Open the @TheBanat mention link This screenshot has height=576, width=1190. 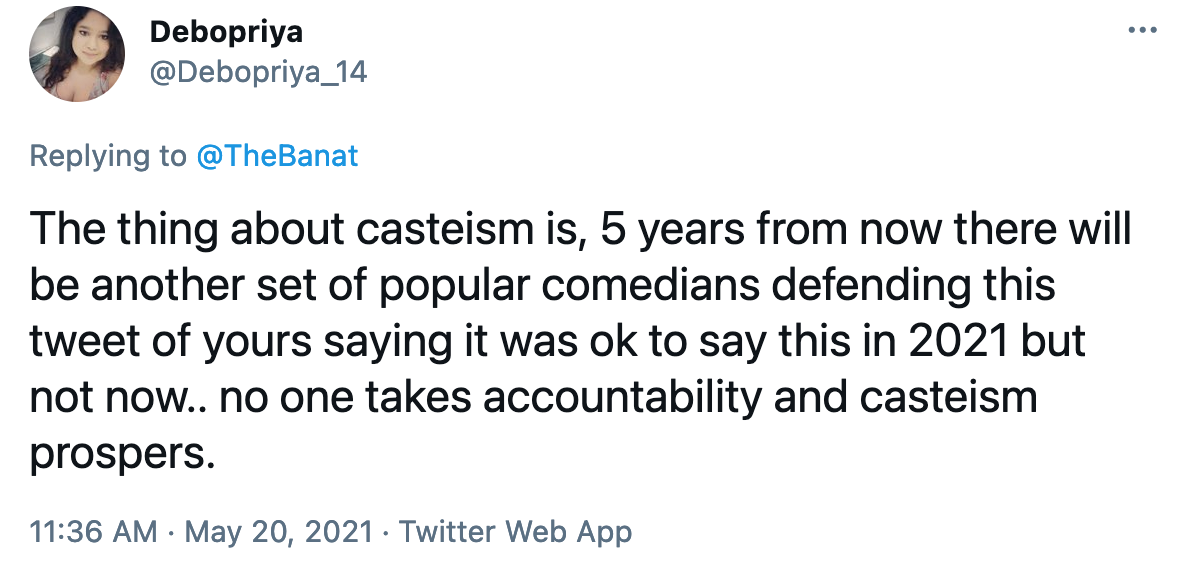277,156
